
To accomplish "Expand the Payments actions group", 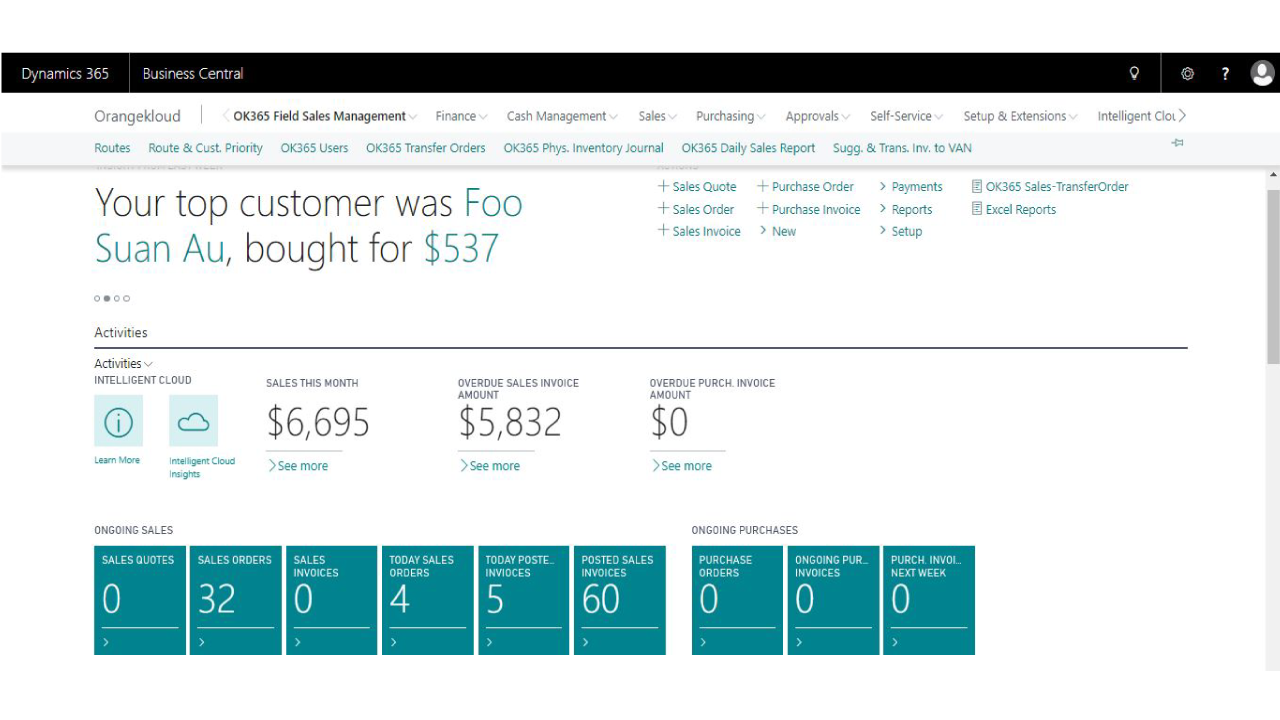I will 911,186.
